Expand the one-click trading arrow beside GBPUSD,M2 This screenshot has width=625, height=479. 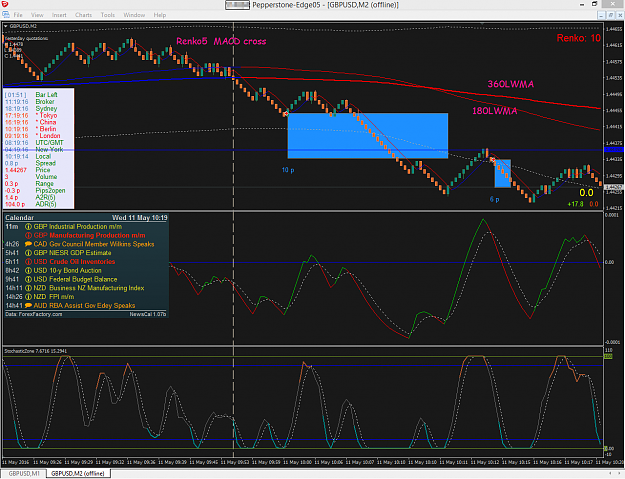point(6,26)
